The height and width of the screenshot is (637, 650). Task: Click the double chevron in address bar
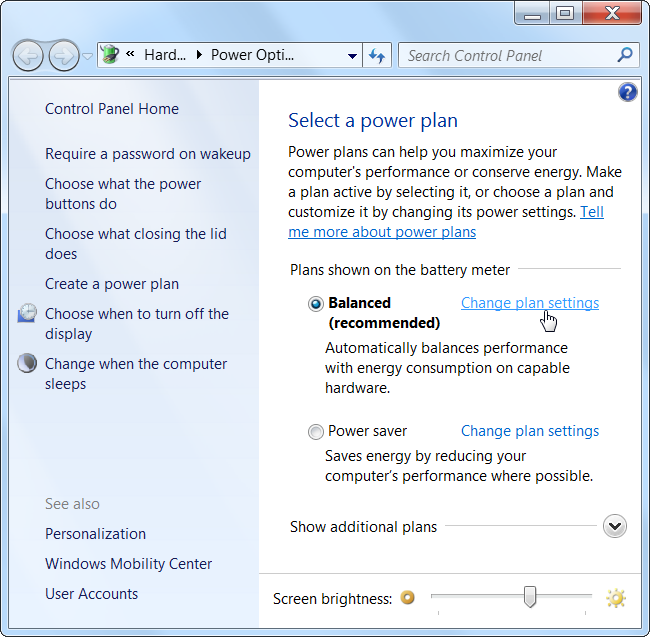(x=131, y=54)
